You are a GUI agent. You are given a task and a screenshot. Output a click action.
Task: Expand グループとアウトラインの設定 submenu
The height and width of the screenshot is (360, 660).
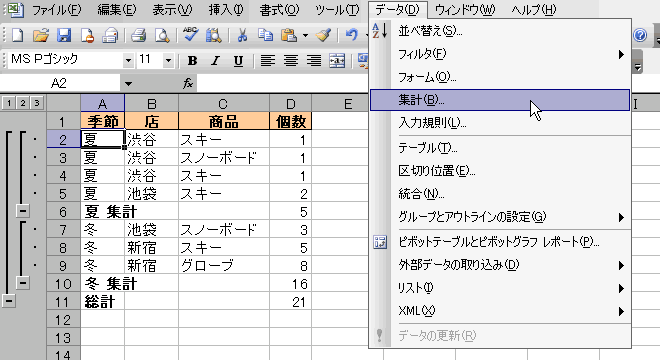500,217
